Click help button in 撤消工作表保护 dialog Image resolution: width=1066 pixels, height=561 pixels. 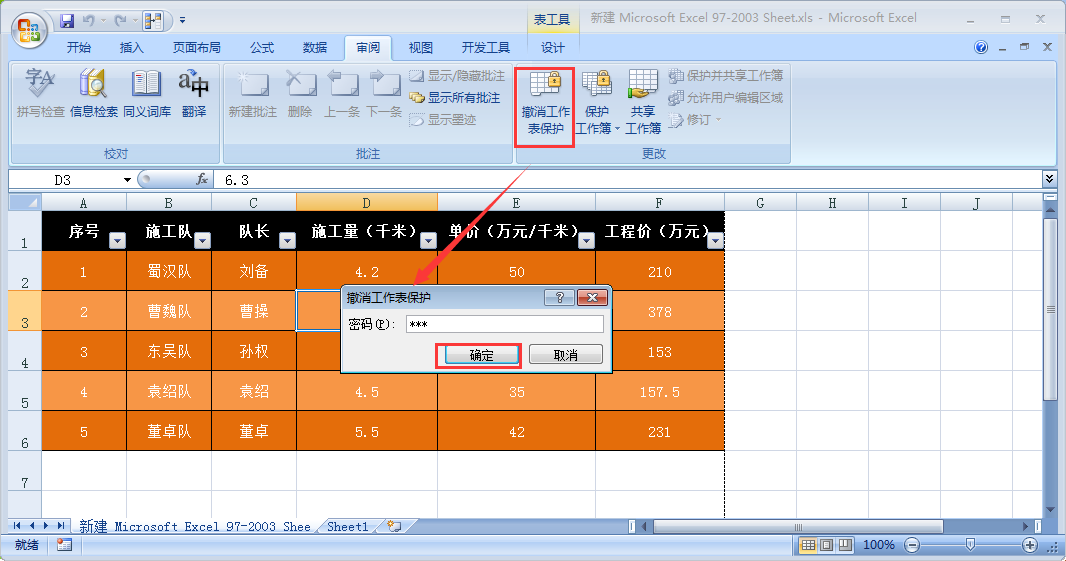560,297
